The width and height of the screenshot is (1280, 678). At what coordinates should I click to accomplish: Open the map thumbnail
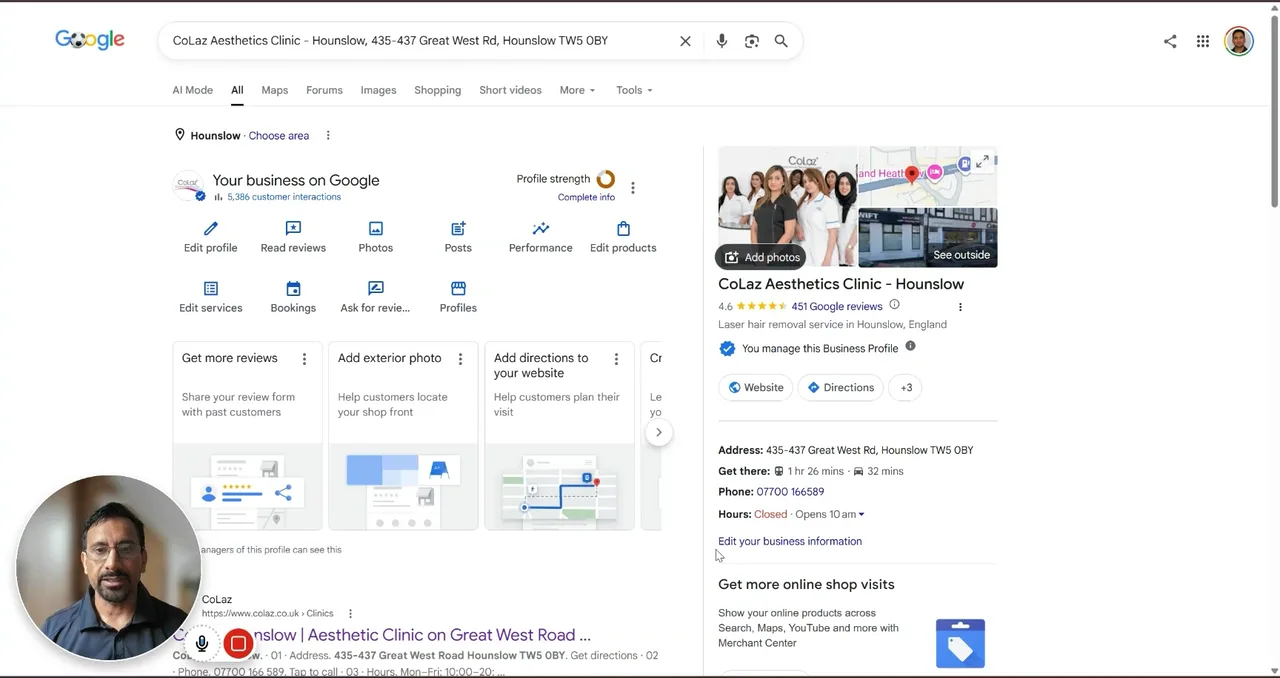(x=928, y=176)
